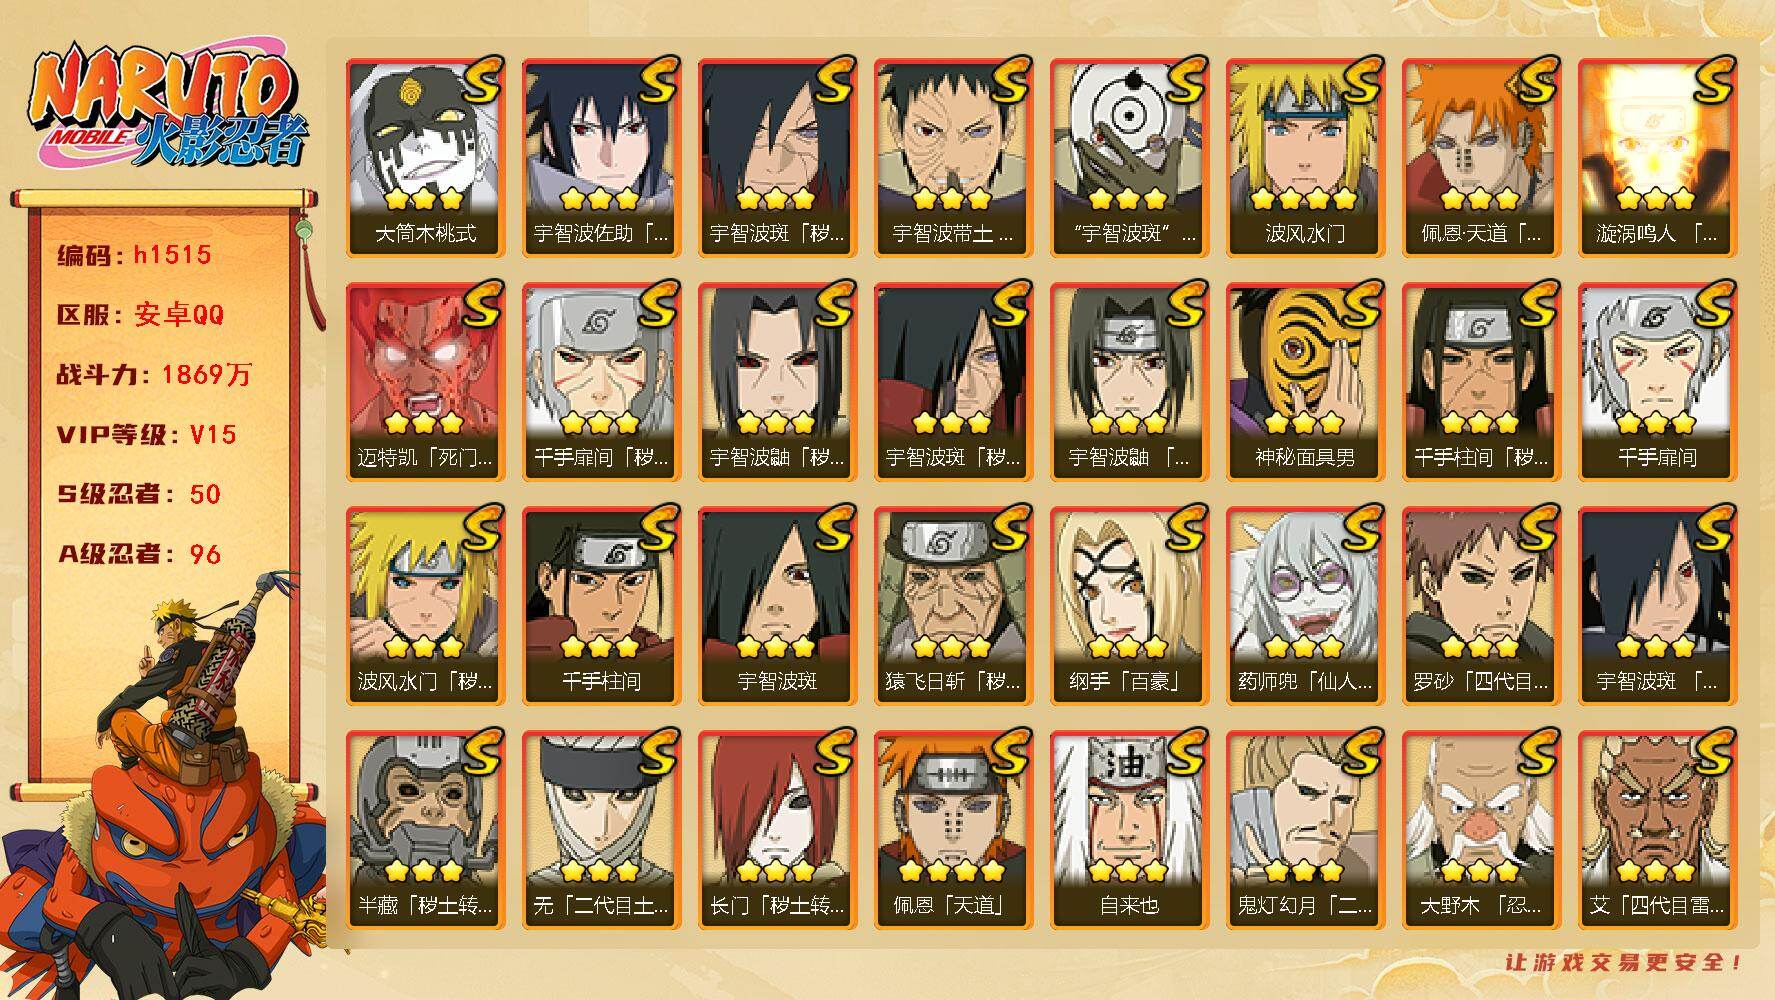Select the 大筒木桃式 ninja card
This screenshot has height=1000, width=1775.
425,157
